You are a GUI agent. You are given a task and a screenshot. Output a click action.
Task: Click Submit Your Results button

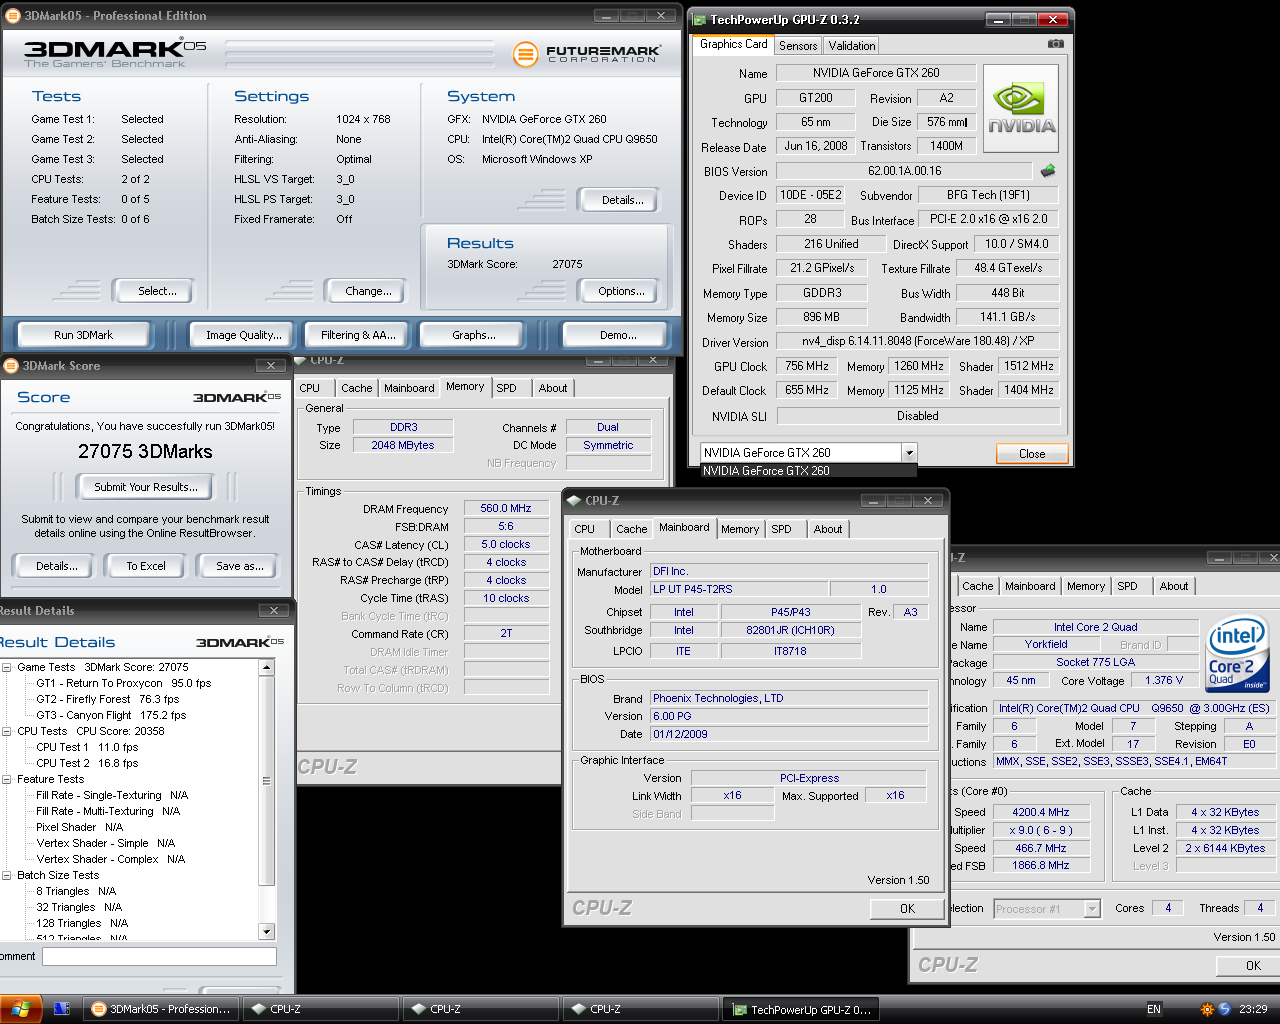pos(146,487)
